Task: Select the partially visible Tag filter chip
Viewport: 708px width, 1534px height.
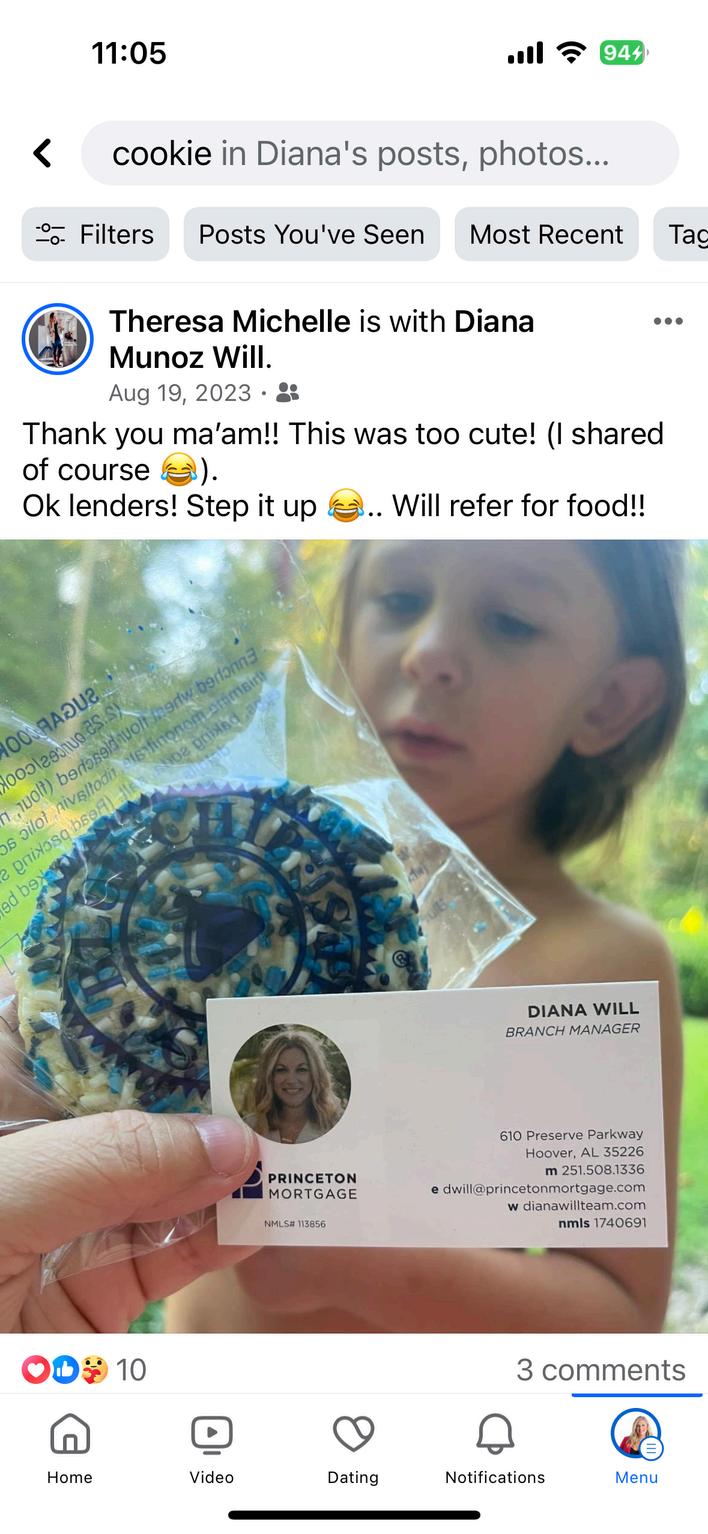Action: pyautogui.click(x=681, y=234)
